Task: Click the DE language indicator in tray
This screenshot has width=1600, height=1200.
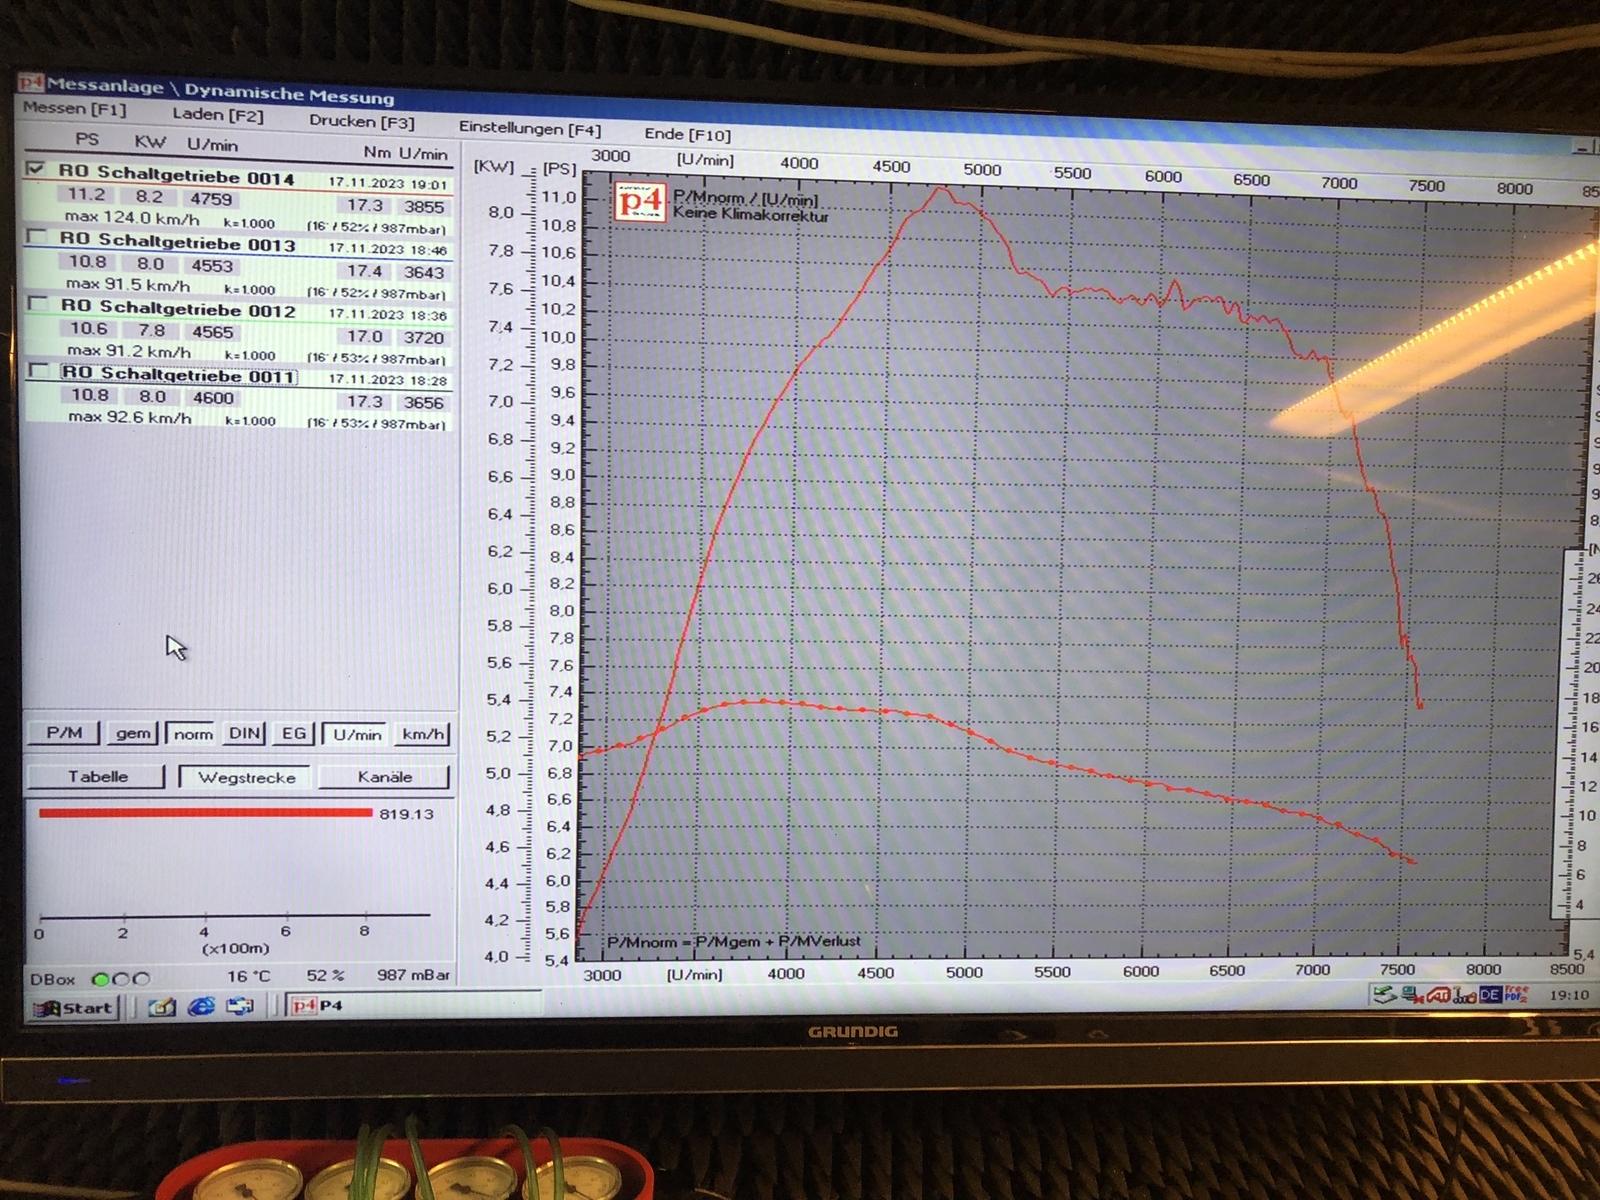Action: pos(1490,995)
